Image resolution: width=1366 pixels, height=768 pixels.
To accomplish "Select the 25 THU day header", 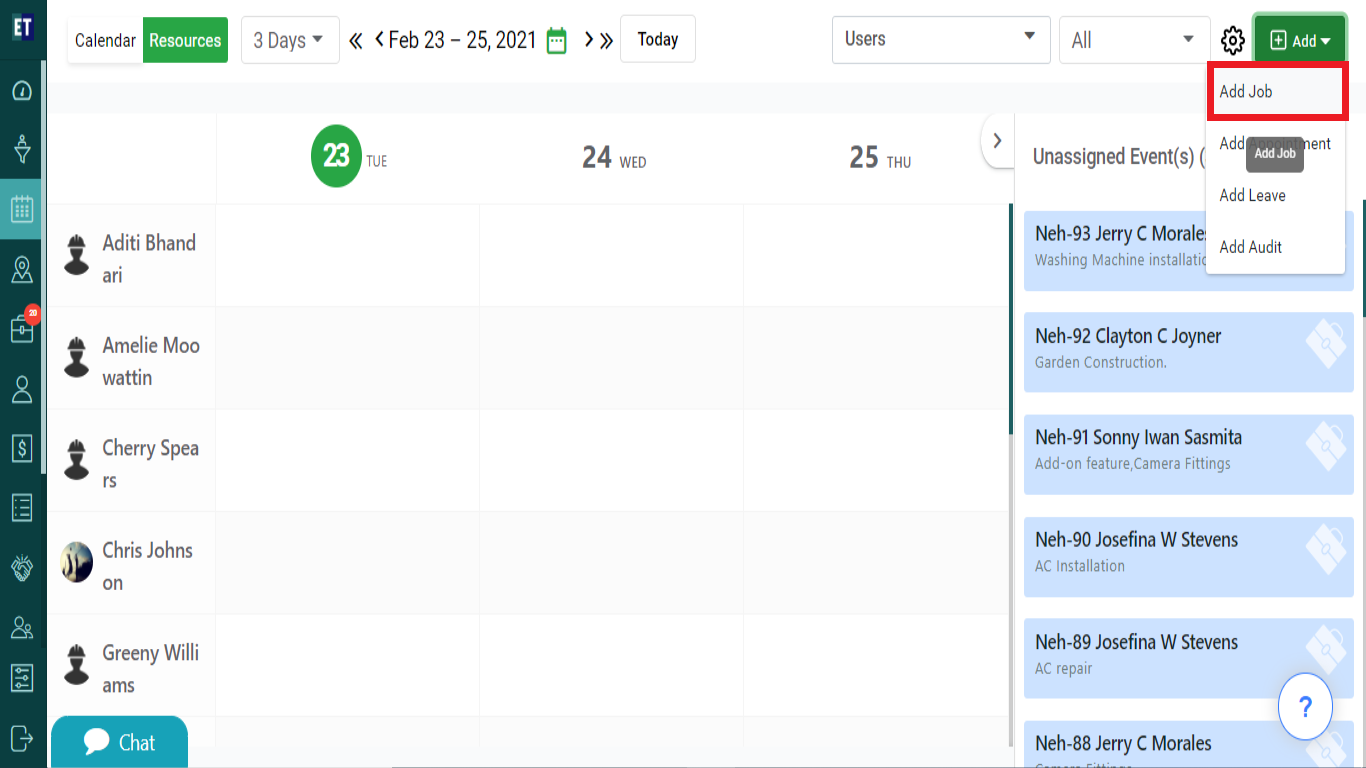I will [x=880, y=158].
